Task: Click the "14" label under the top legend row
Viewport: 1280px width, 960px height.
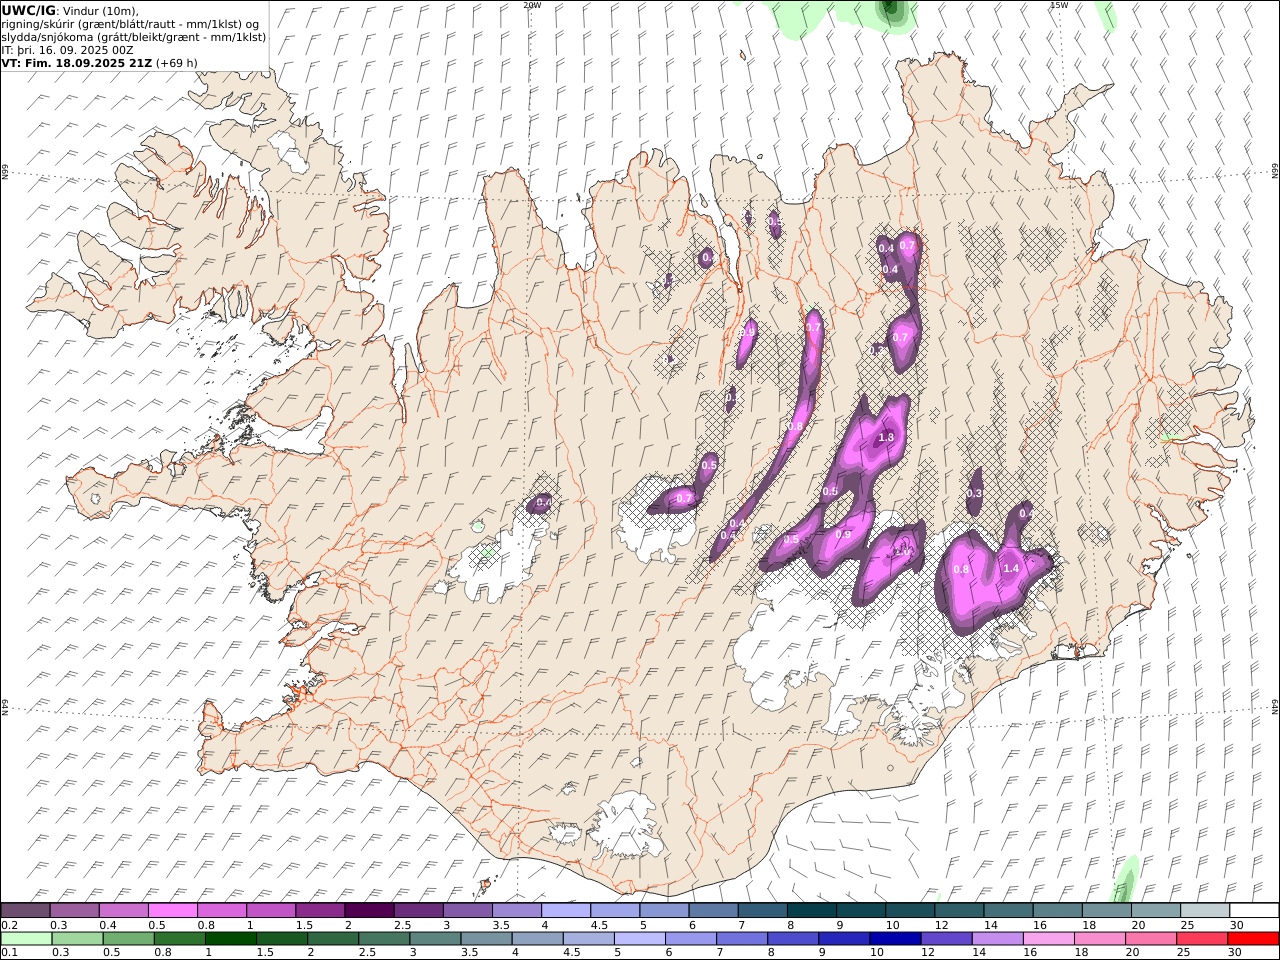Action: pyautogui.click(x=991, y=925)
